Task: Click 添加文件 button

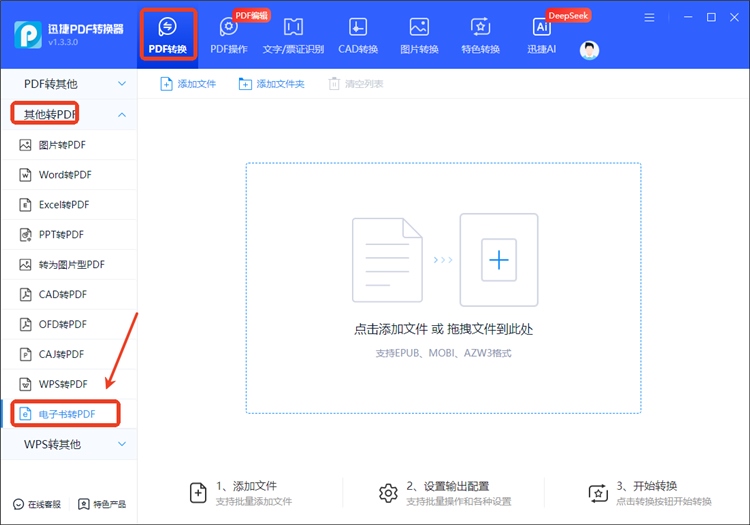Action: (188, 84)
